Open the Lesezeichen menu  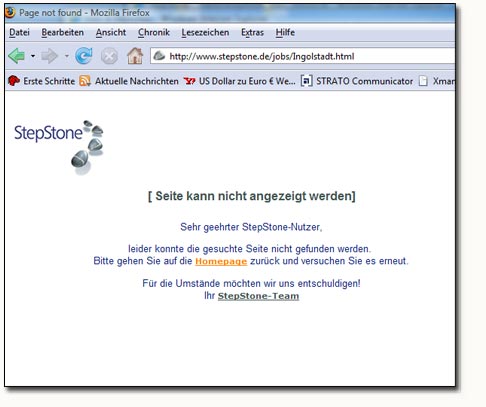pyautogui.click(x=205, y=33)
